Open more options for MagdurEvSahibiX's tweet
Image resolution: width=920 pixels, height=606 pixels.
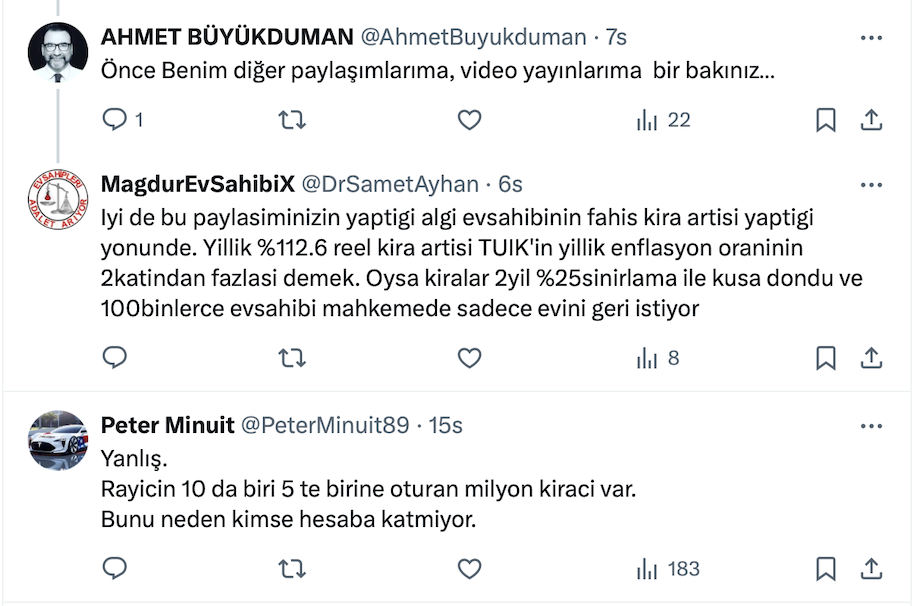pos(871,185)
